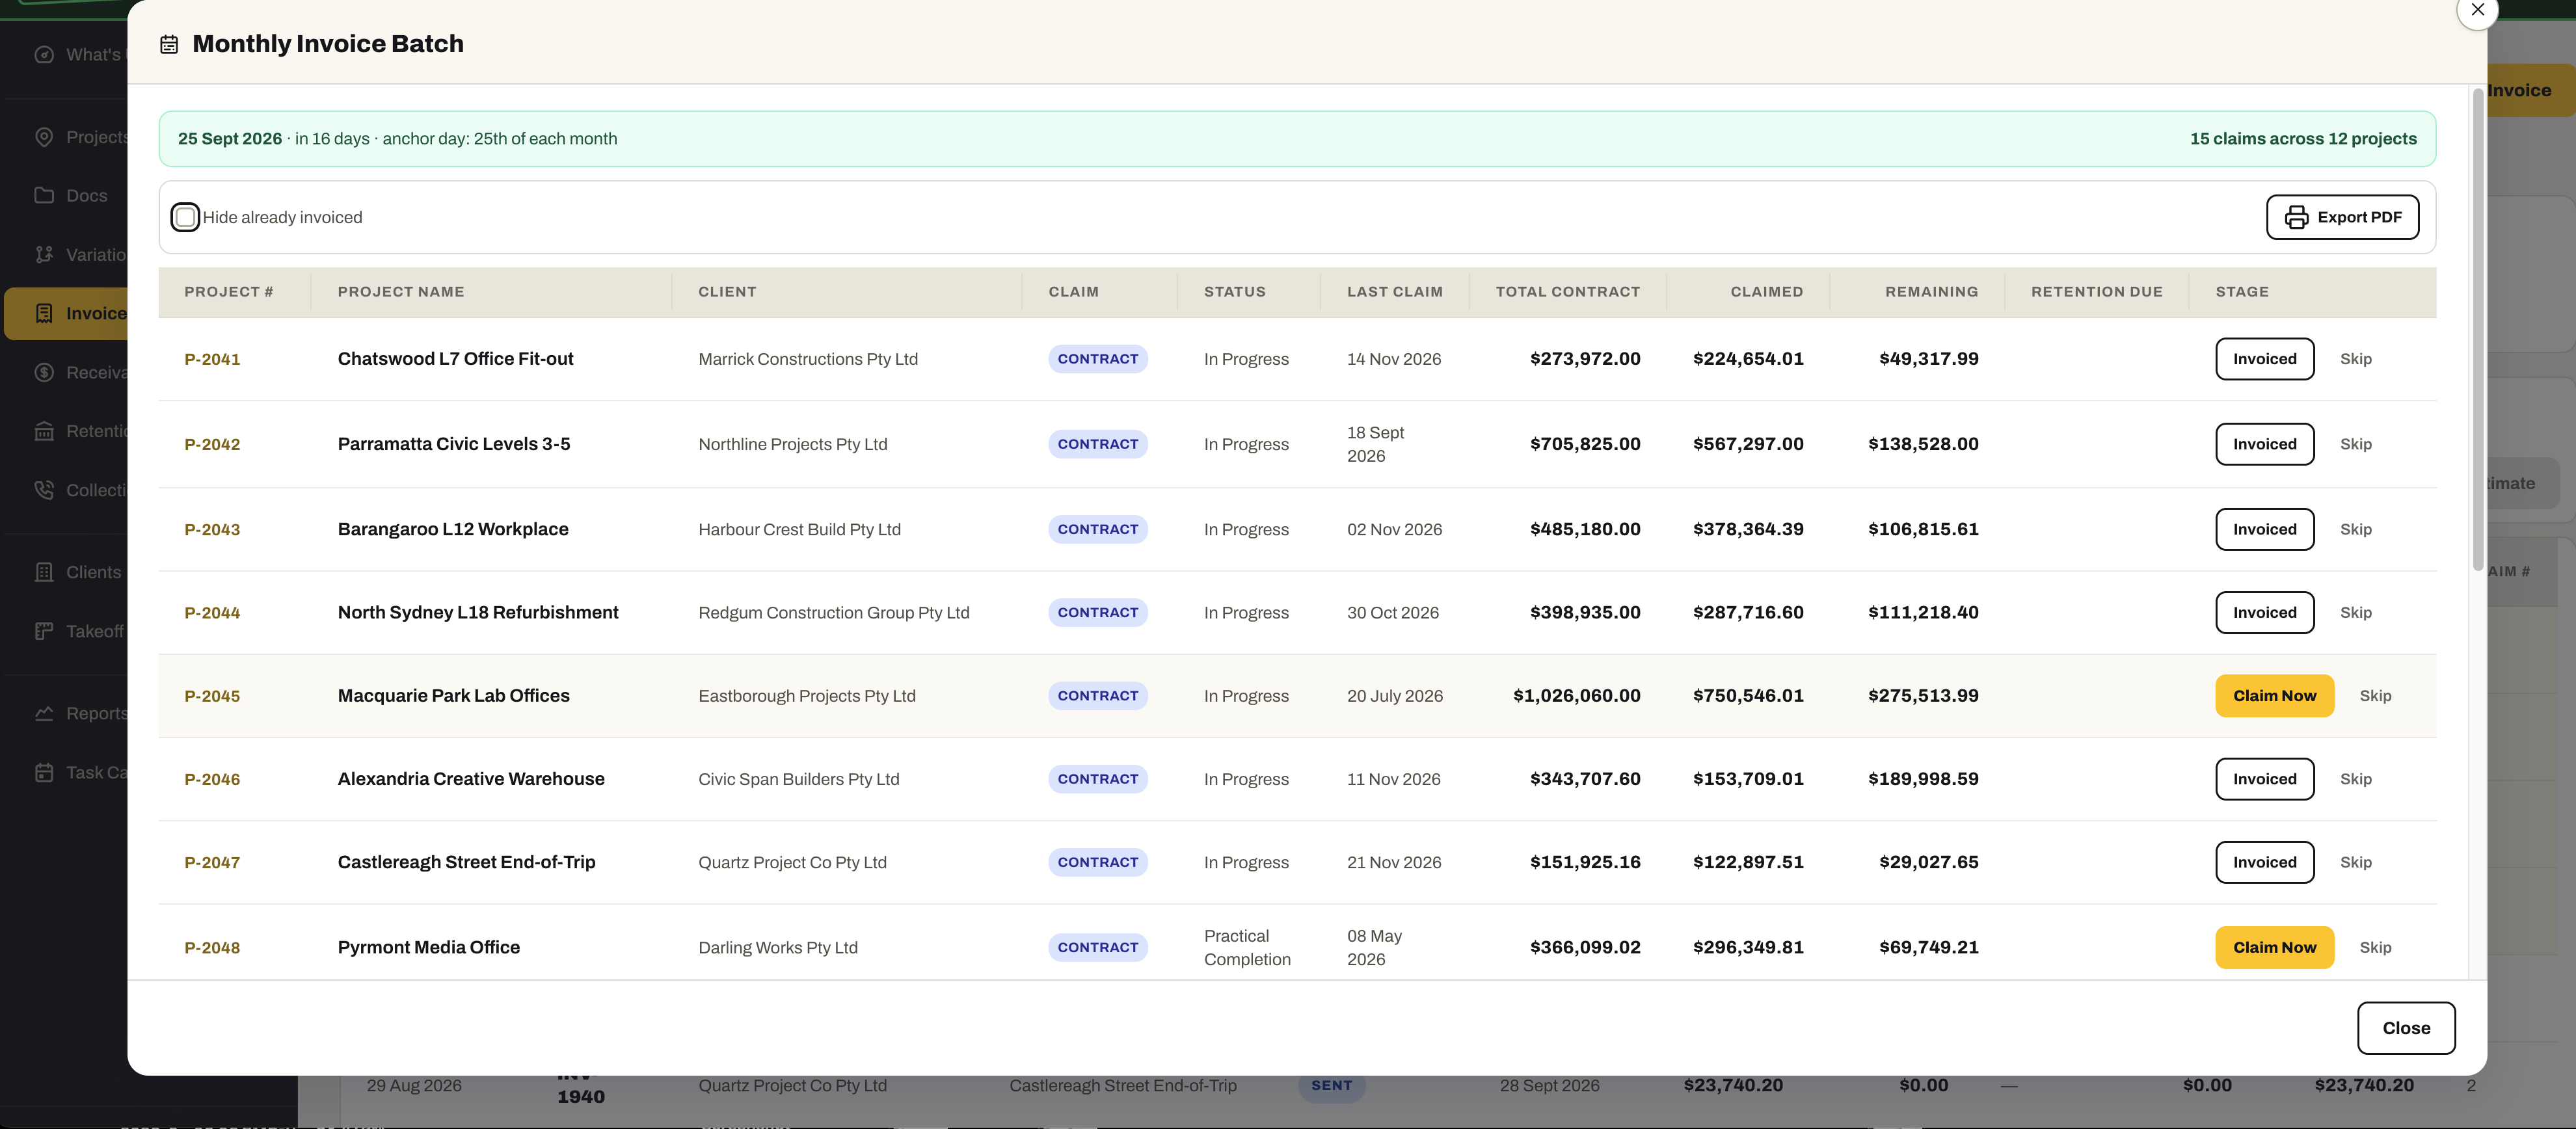Click the calendar icon beside Monthly Invoice Batch
This screenshot has height=1129, width=2576.
[169, 44]
